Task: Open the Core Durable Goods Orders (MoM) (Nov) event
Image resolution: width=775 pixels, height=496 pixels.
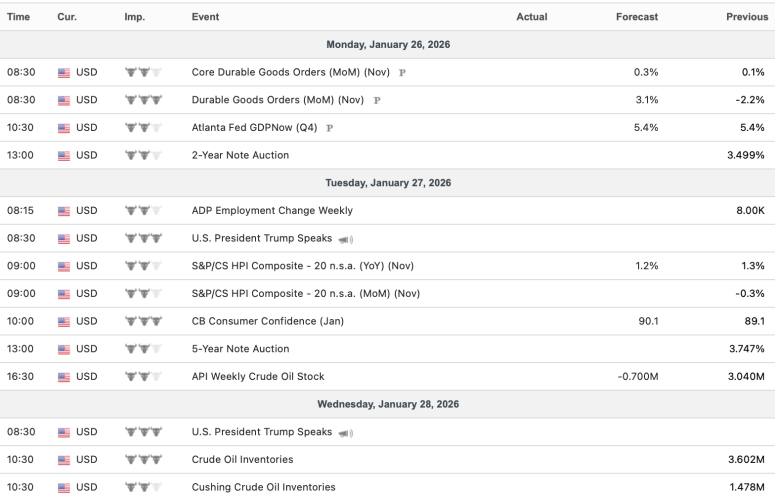Action: [291, 72]
